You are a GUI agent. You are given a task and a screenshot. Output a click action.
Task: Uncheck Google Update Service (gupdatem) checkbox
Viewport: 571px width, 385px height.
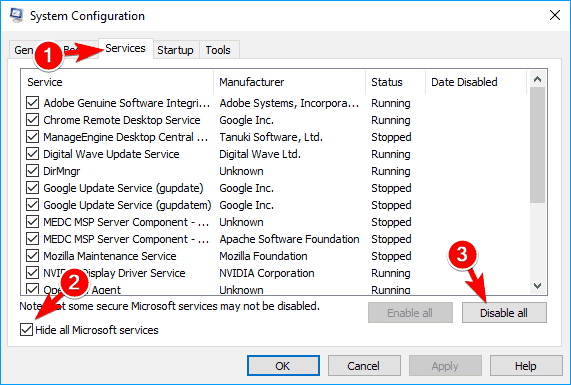pyautogui.click(x=32, y=205)
